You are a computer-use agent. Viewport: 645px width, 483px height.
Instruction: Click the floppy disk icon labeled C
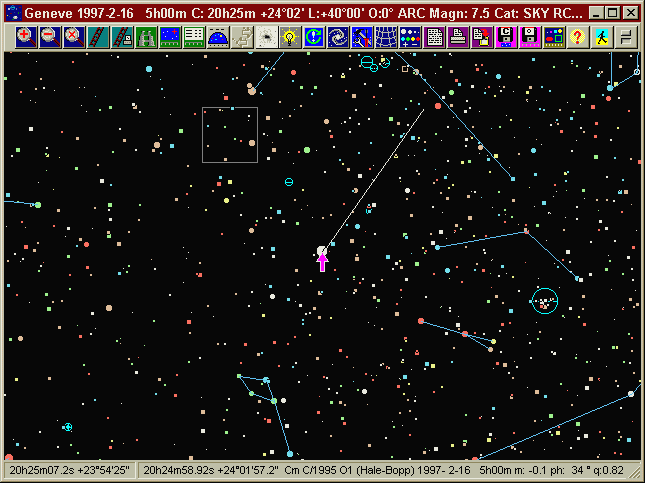click(x=506, y=37)
